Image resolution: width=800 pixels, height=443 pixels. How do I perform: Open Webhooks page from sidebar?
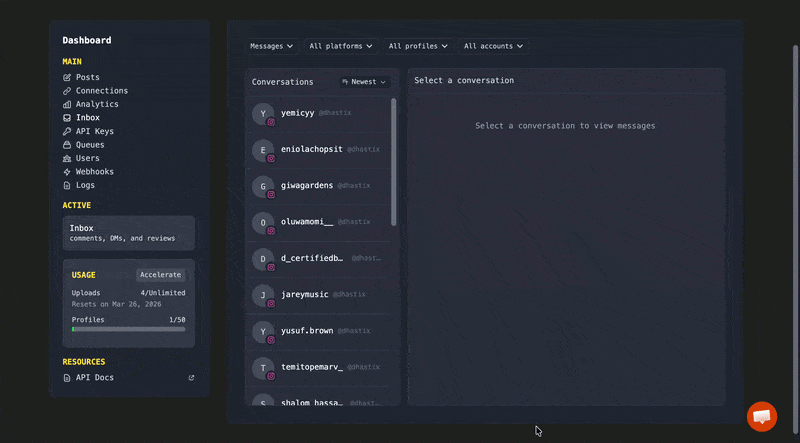click(x=95, y=172)
